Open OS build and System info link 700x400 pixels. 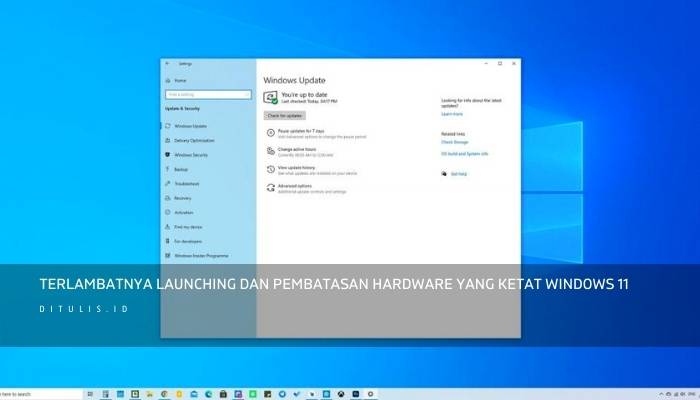tap(465, 154)
